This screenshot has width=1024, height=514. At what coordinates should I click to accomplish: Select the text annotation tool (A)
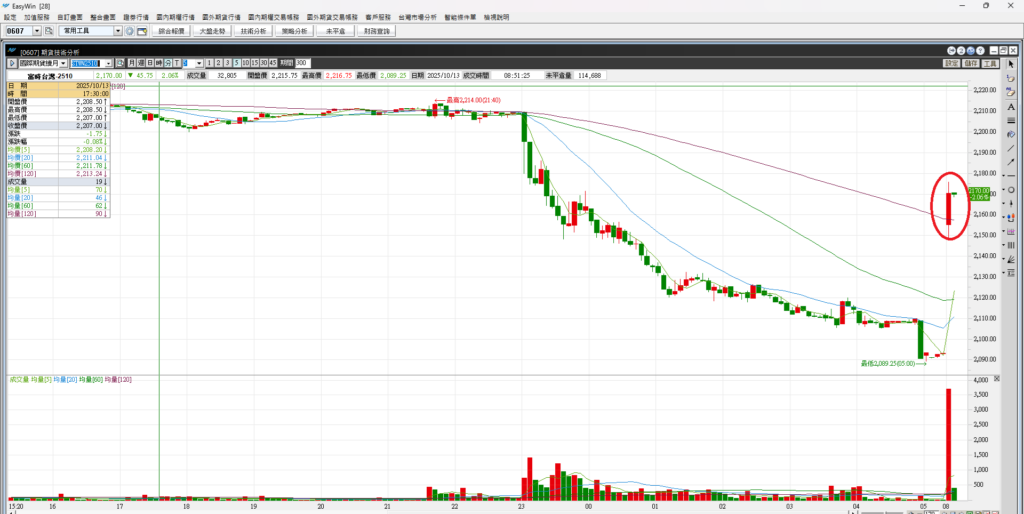click(x=1012, y=106)
